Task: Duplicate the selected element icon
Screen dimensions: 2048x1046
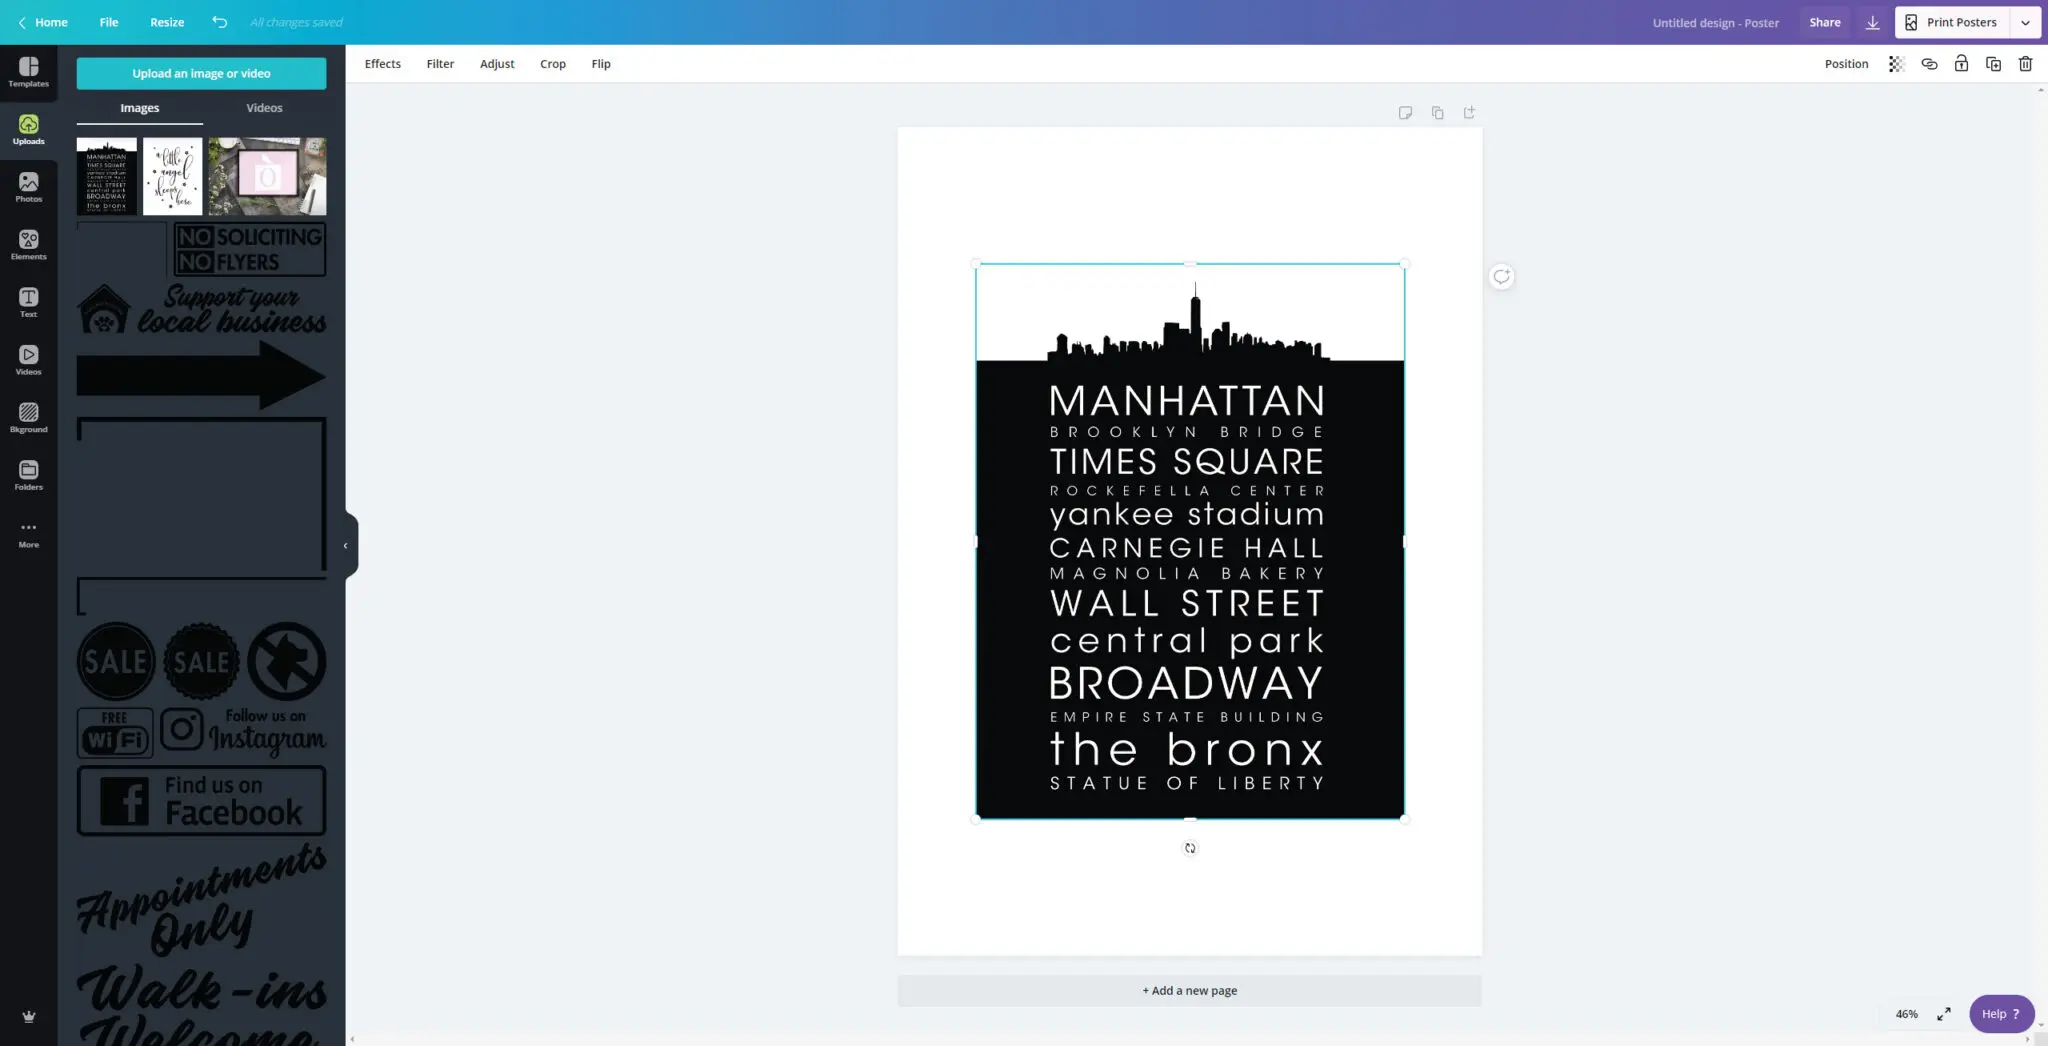Action: (x=1993, y=64)
